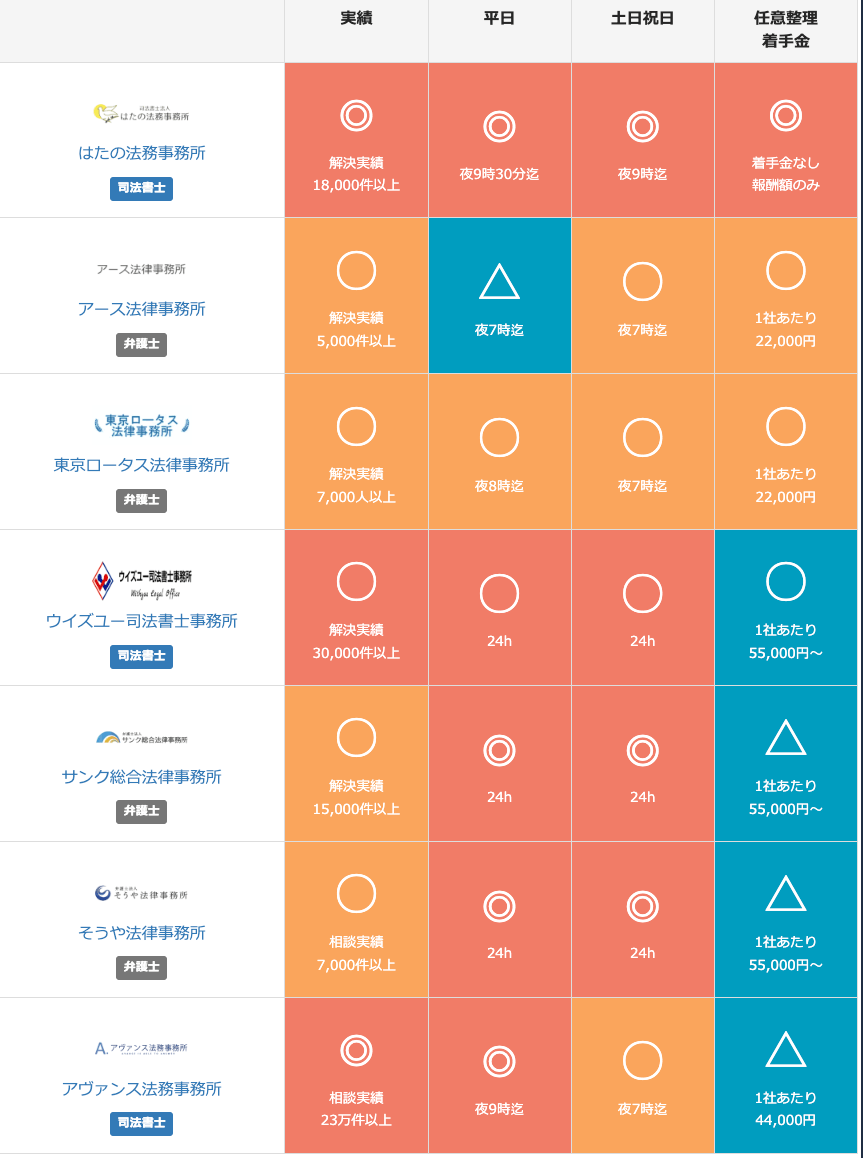
Task: Open the そうや法律事務所 text link
Action: tap(141, 933)
